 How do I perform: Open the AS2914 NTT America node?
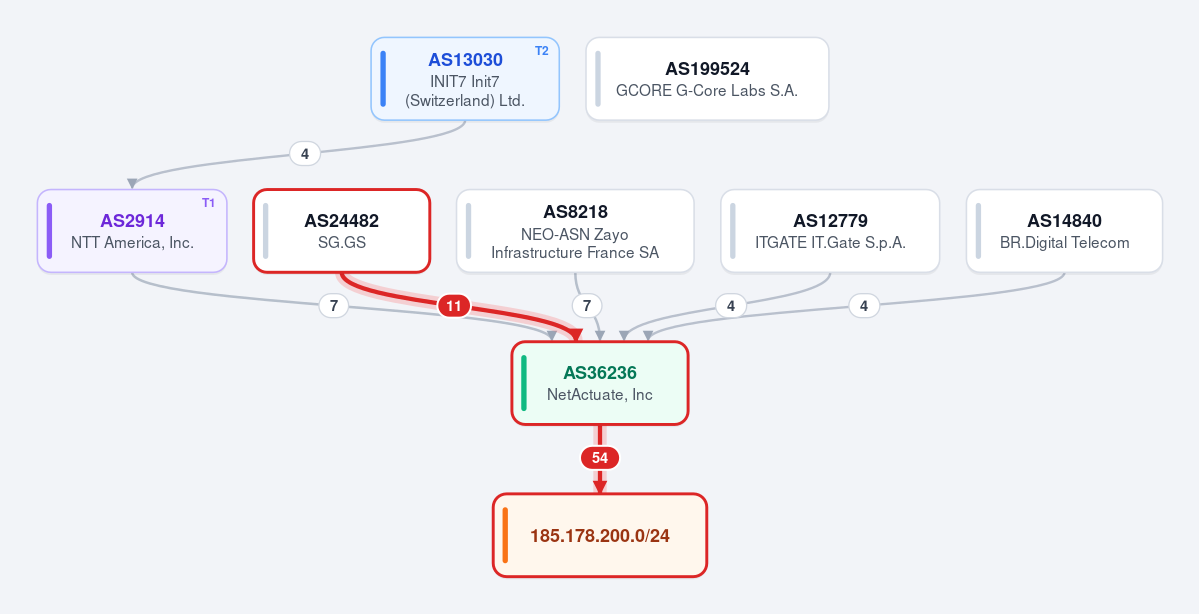(x=132, y=231)
